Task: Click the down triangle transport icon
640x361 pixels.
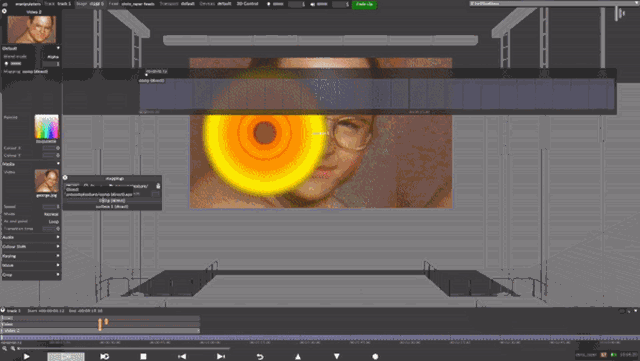Action: pyautogui.click(x=337, y=357)
